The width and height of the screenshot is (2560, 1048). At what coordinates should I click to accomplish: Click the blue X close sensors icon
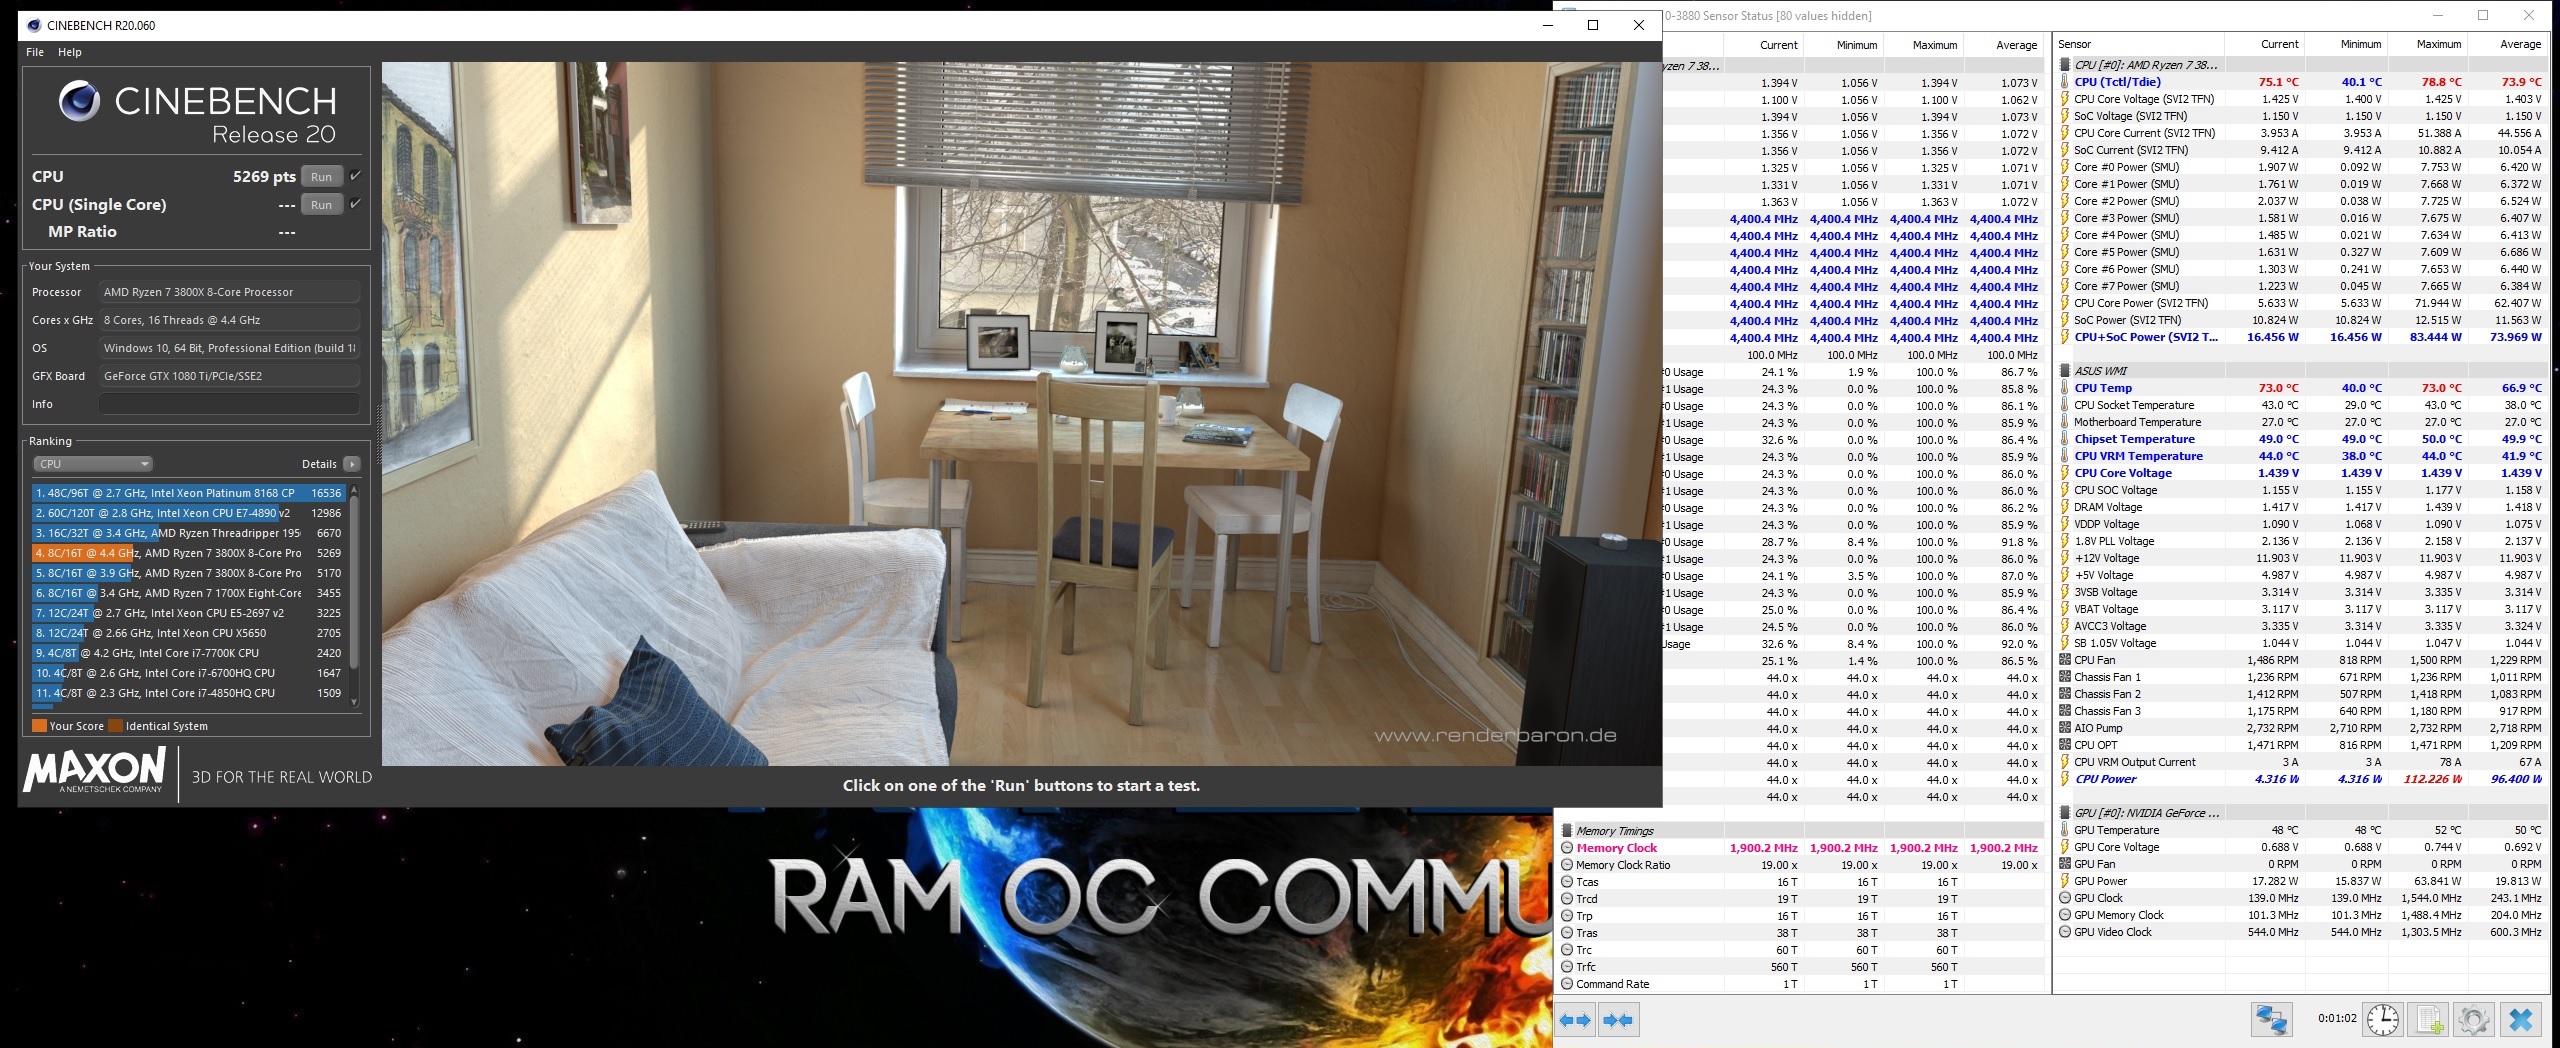pos(2521,1020)
